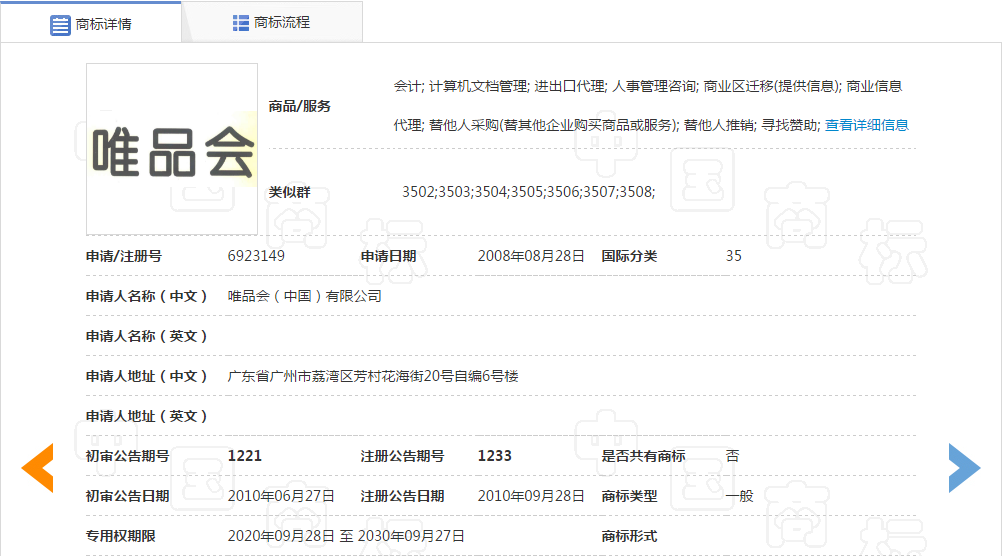The height and width of the screenshot is (556, 1005).
Task: Click the 申请人地址（中文） label
Action: (x=147, y=376)
